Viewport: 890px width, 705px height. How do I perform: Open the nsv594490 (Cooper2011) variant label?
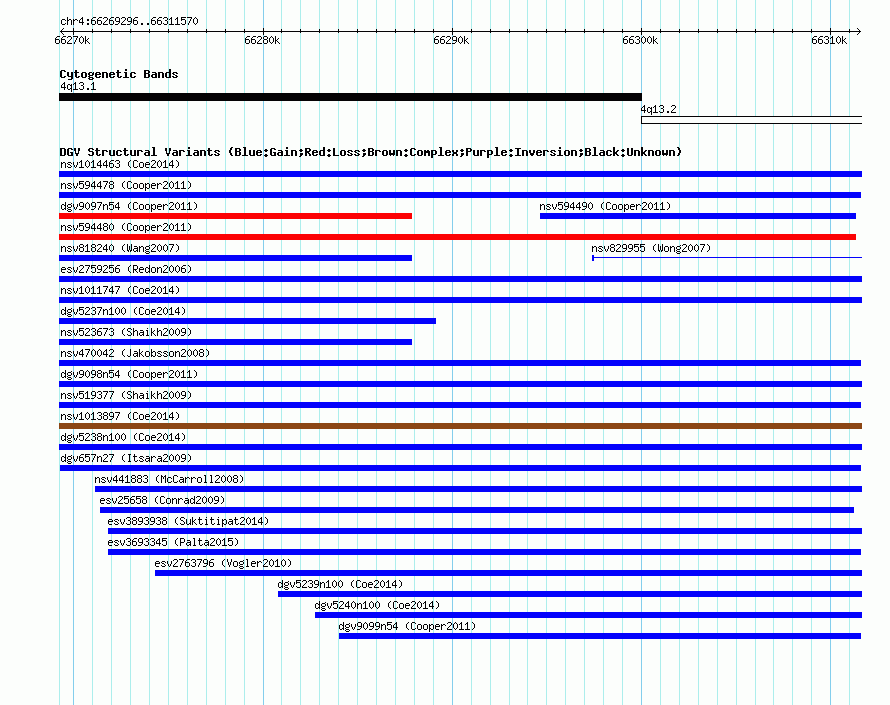click(x=605, y=206)
